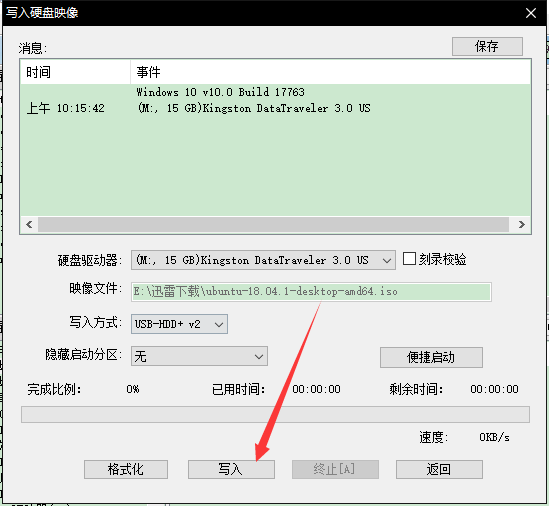549x506 pixels.
Task: Click the right arrow of message scrollbar
Action: click(x=521, y=224)
